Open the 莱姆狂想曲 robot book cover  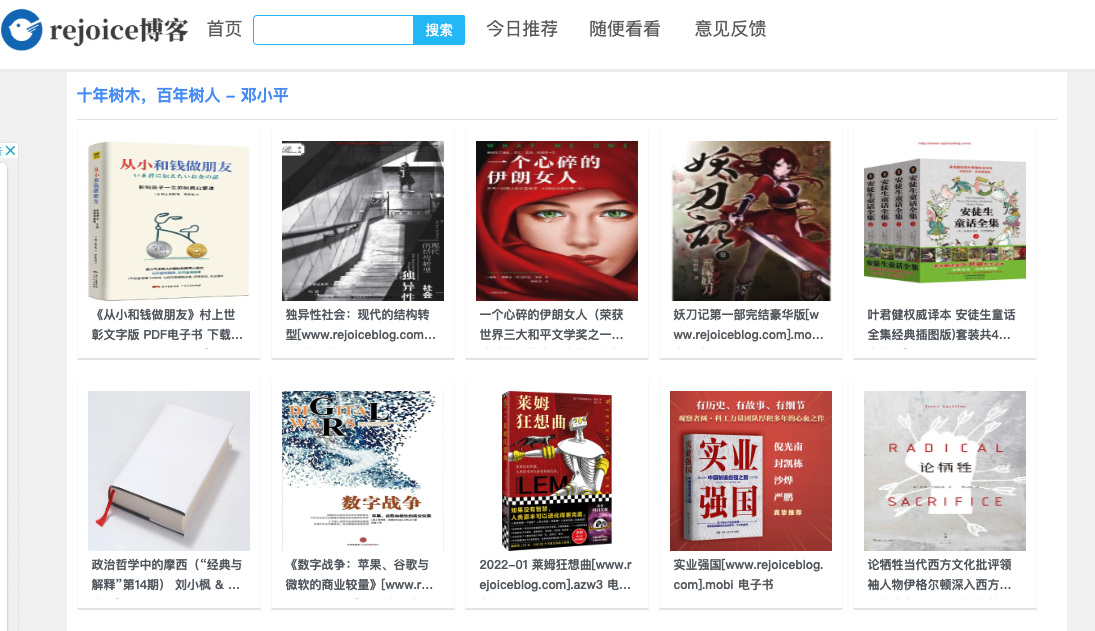click(557, 470)
